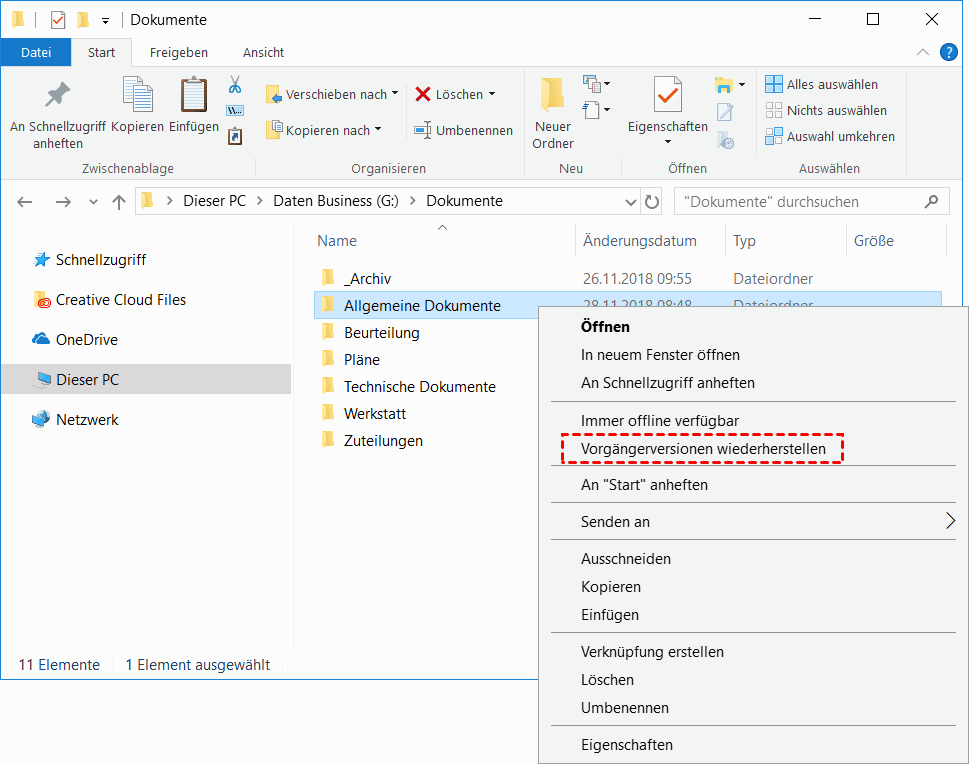
Task: Click the Neuer Ordner icon
Action: 552,96
